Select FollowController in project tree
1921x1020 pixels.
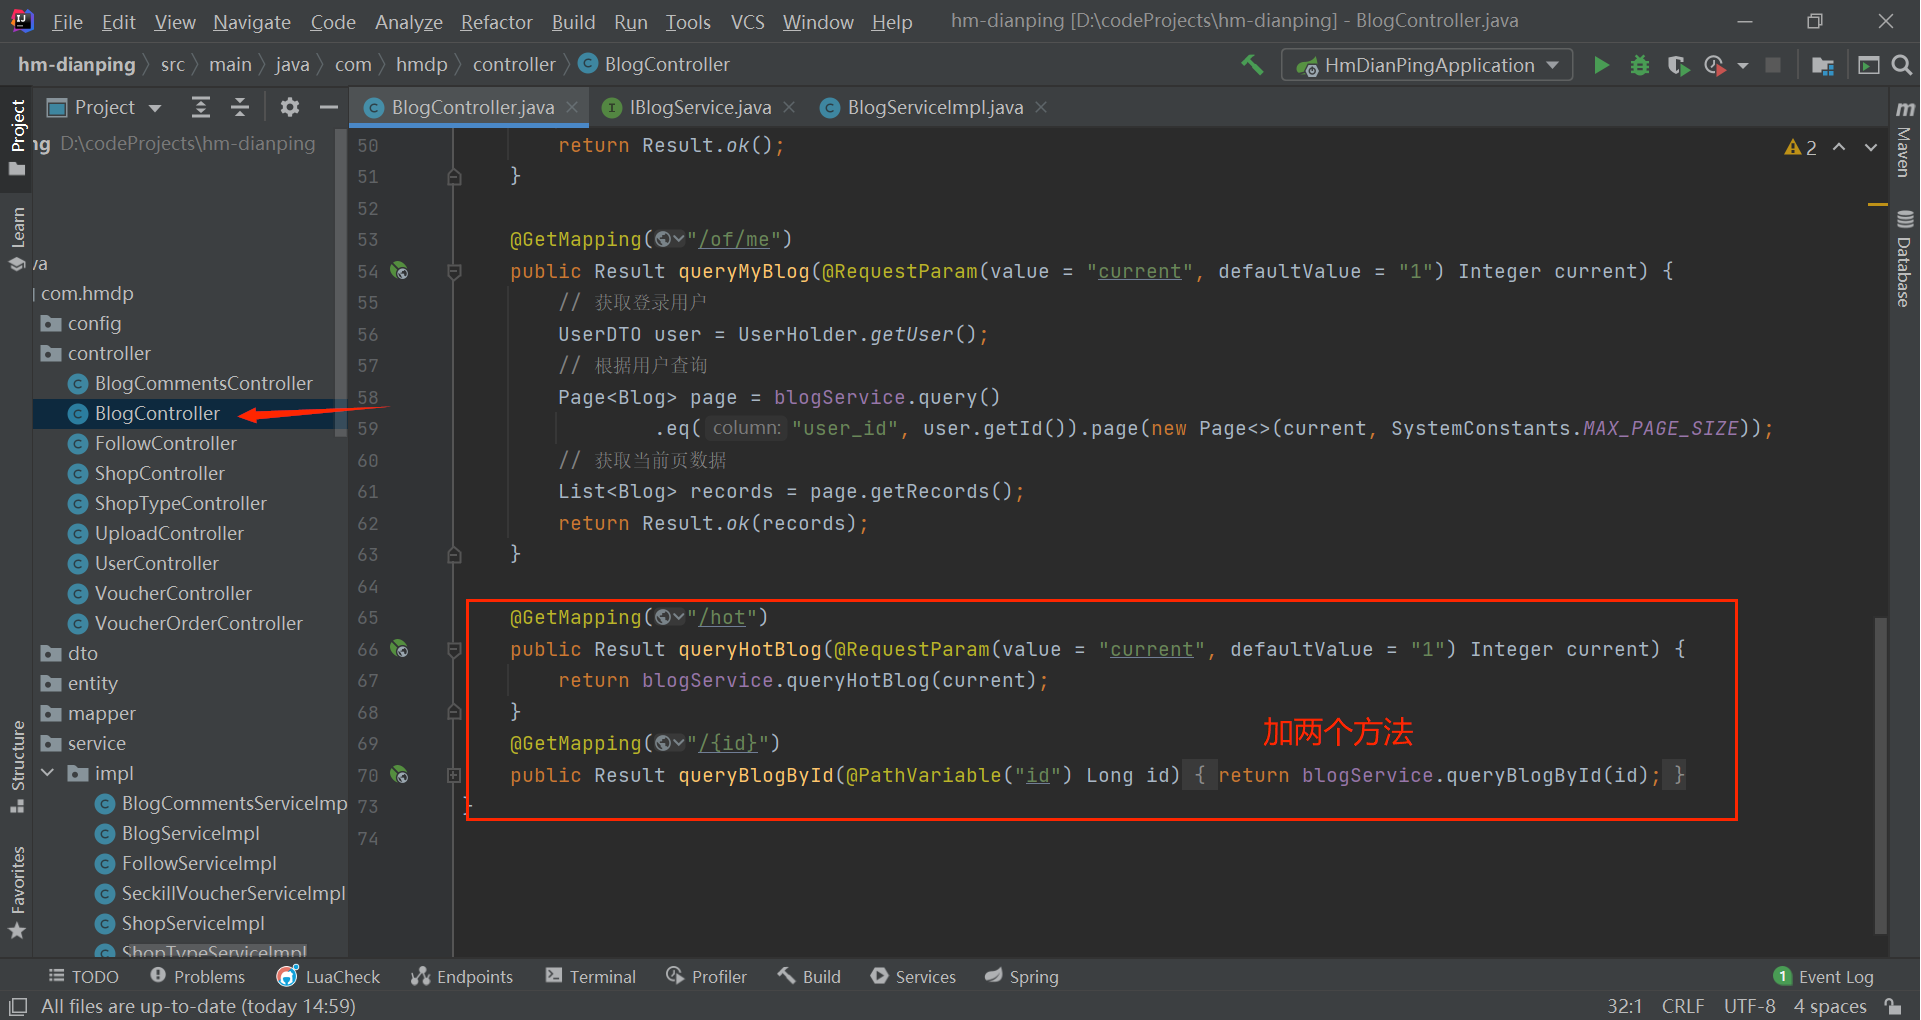pyautogui.click(x=166, y=443)
